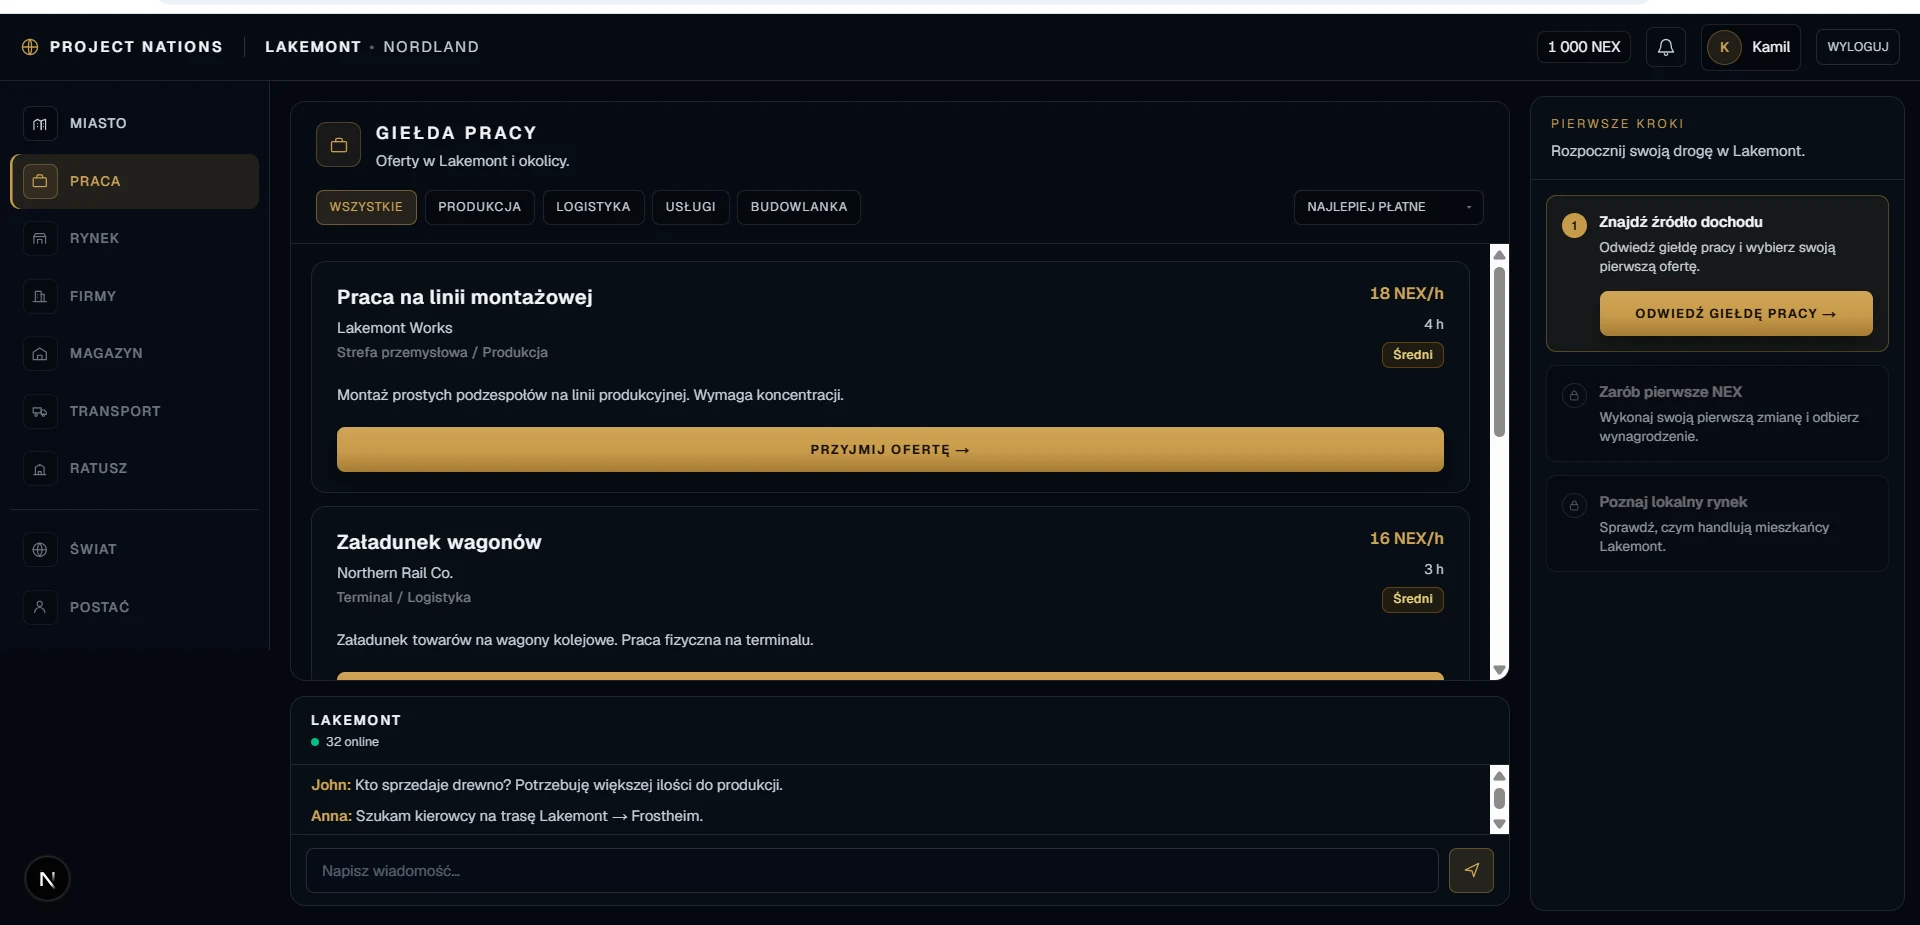The image size is (1920, 925).
Task: Click the Praca briefcase icon in sidebar
Action: [x=40, y=181]
